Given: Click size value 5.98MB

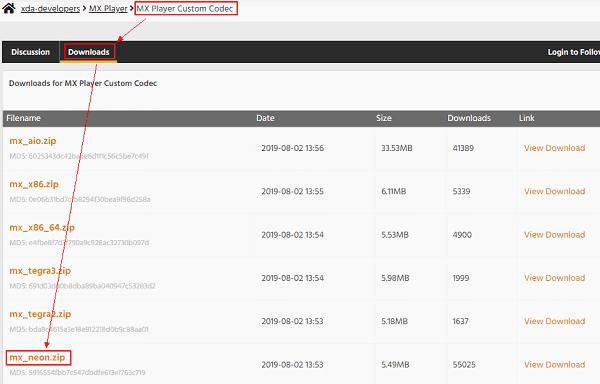Looking at the screenshot, I should (x=395, y=278).
